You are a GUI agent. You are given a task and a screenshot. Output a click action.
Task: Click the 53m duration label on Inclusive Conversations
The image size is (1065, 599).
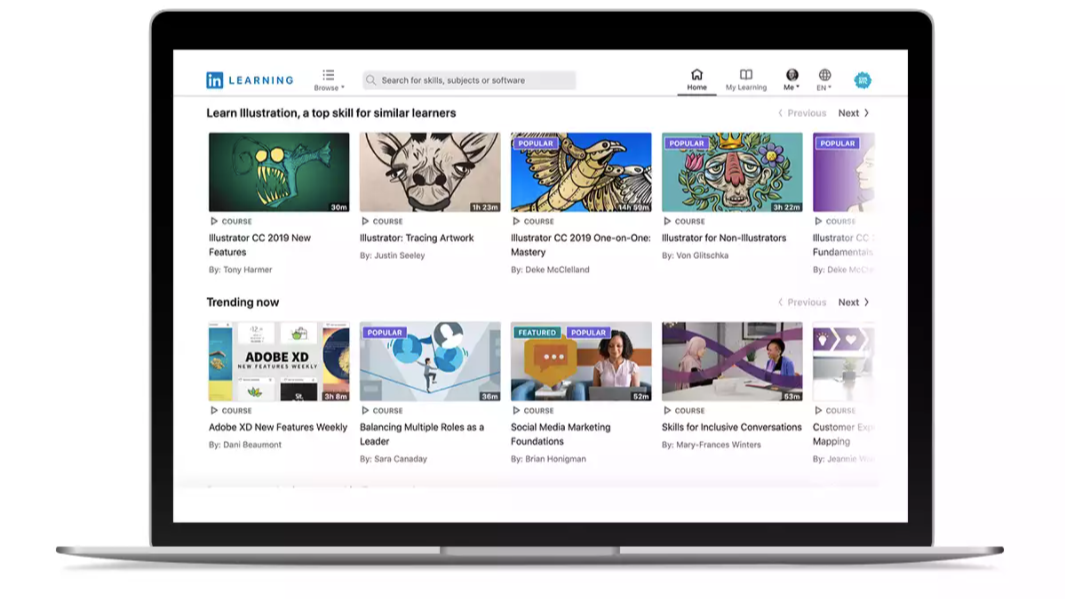coord(792,396)
